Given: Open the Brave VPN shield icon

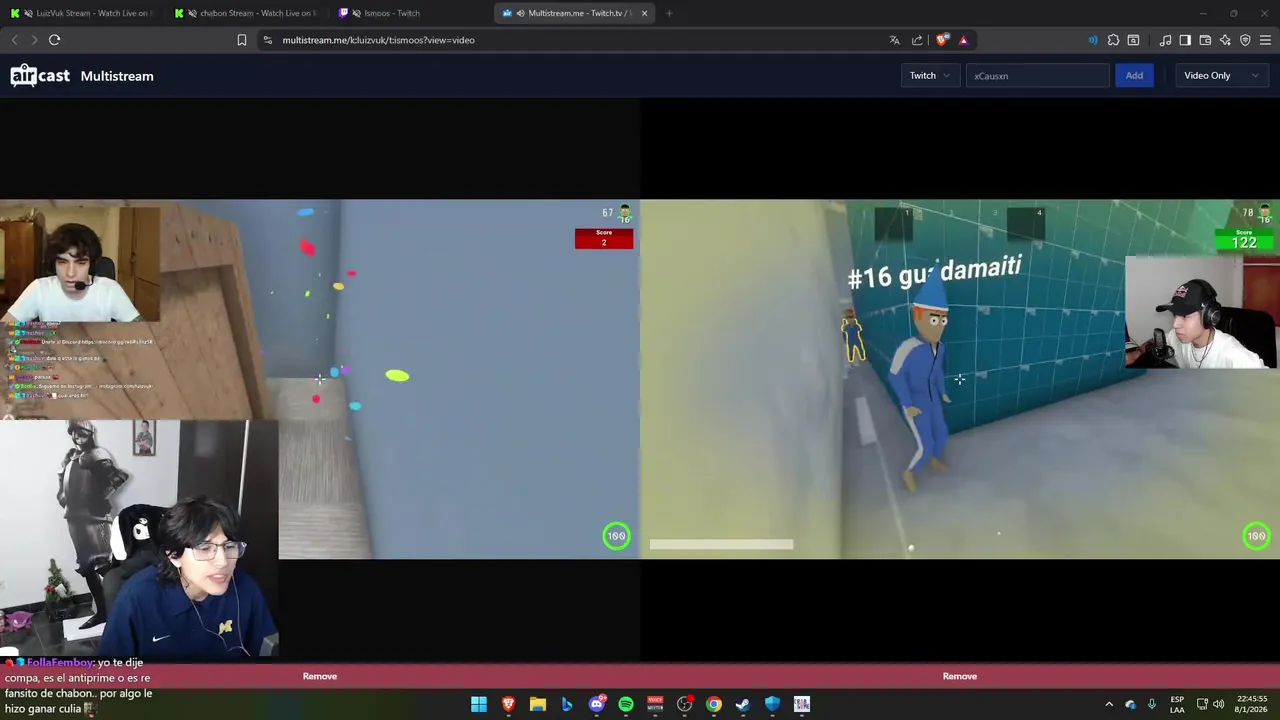Looking at the screenshot, I should point(1245,40).
